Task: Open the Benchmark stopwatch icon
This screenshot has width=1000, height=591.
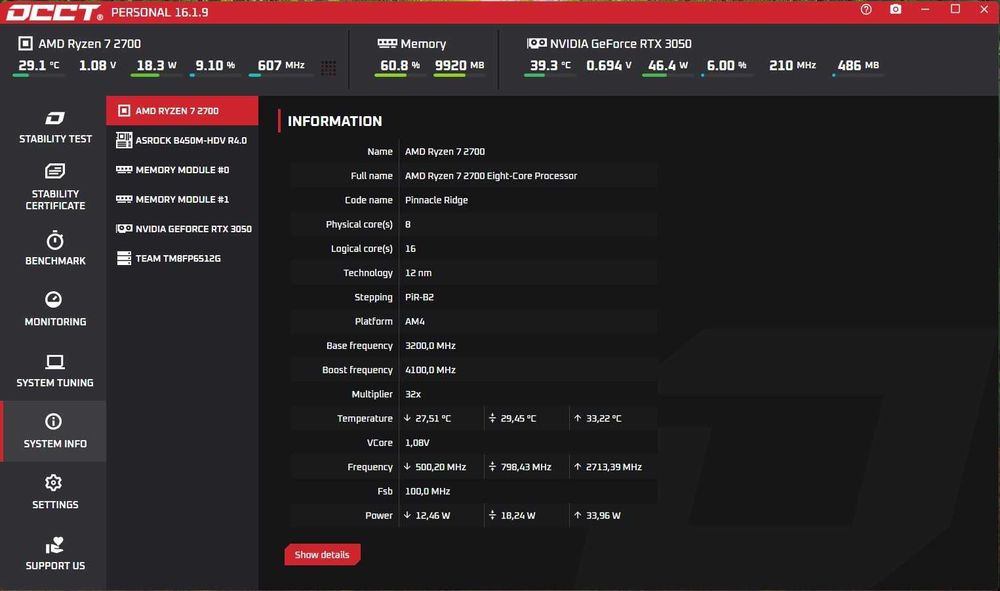Action: point(55,240)
